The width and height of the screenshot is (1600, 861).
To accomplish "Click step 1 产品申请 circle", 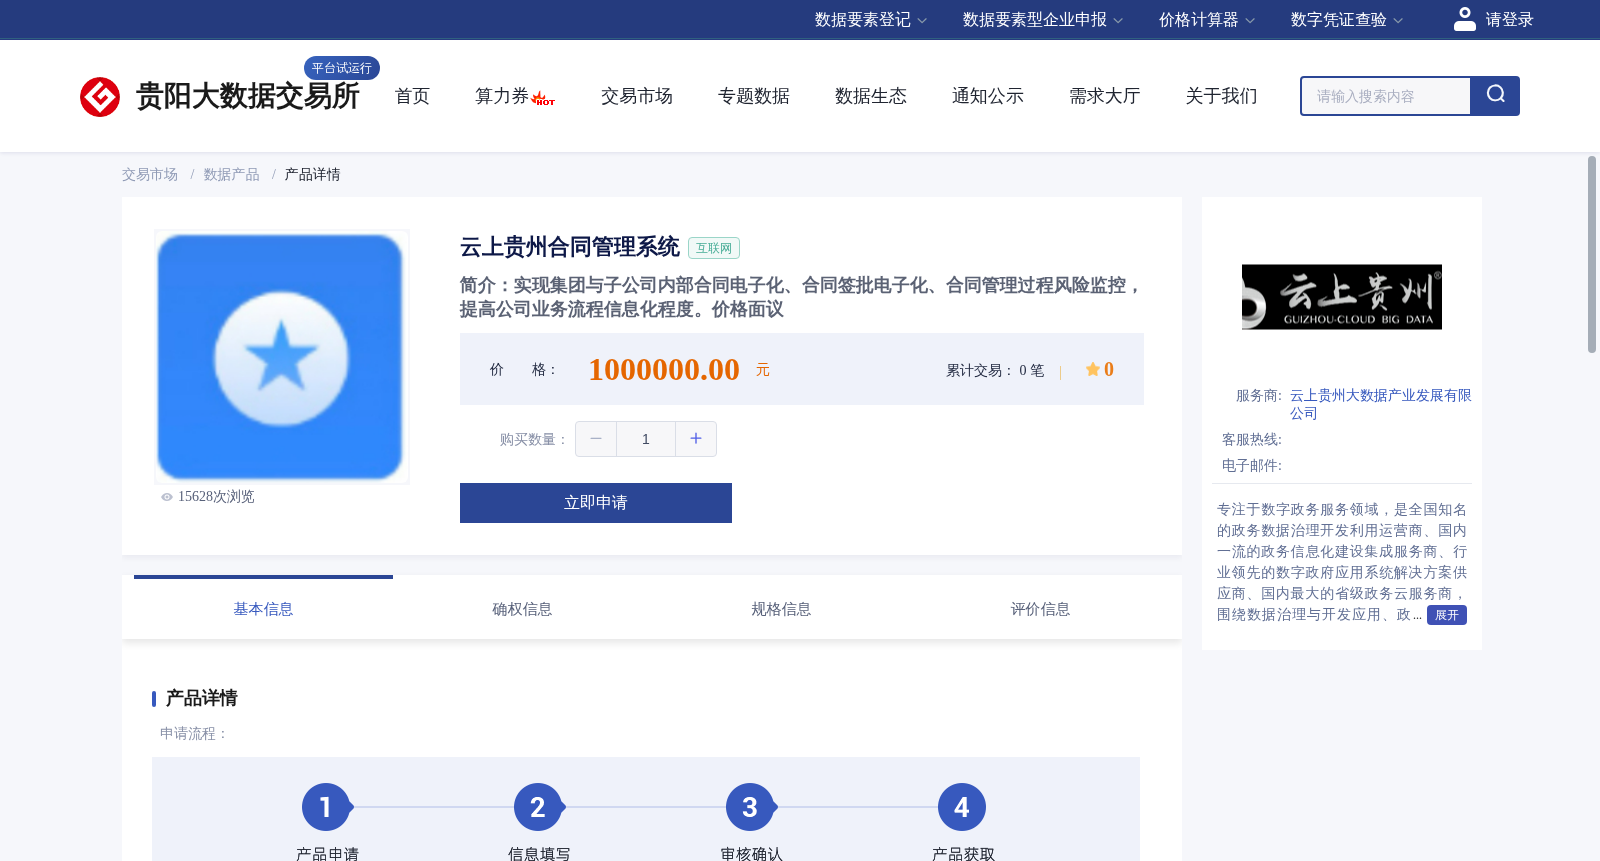I will [x=326, y=807].
